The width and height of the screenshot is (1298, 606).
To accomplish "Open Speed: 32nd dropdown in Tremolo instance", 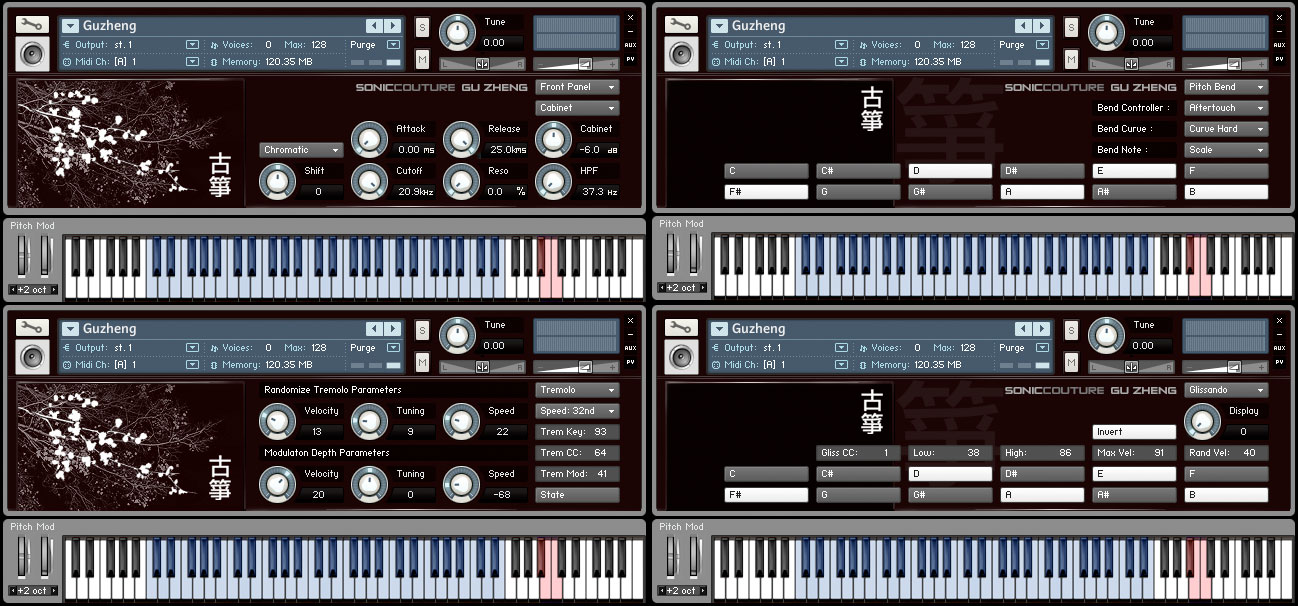I will click(x=577, y=411).
